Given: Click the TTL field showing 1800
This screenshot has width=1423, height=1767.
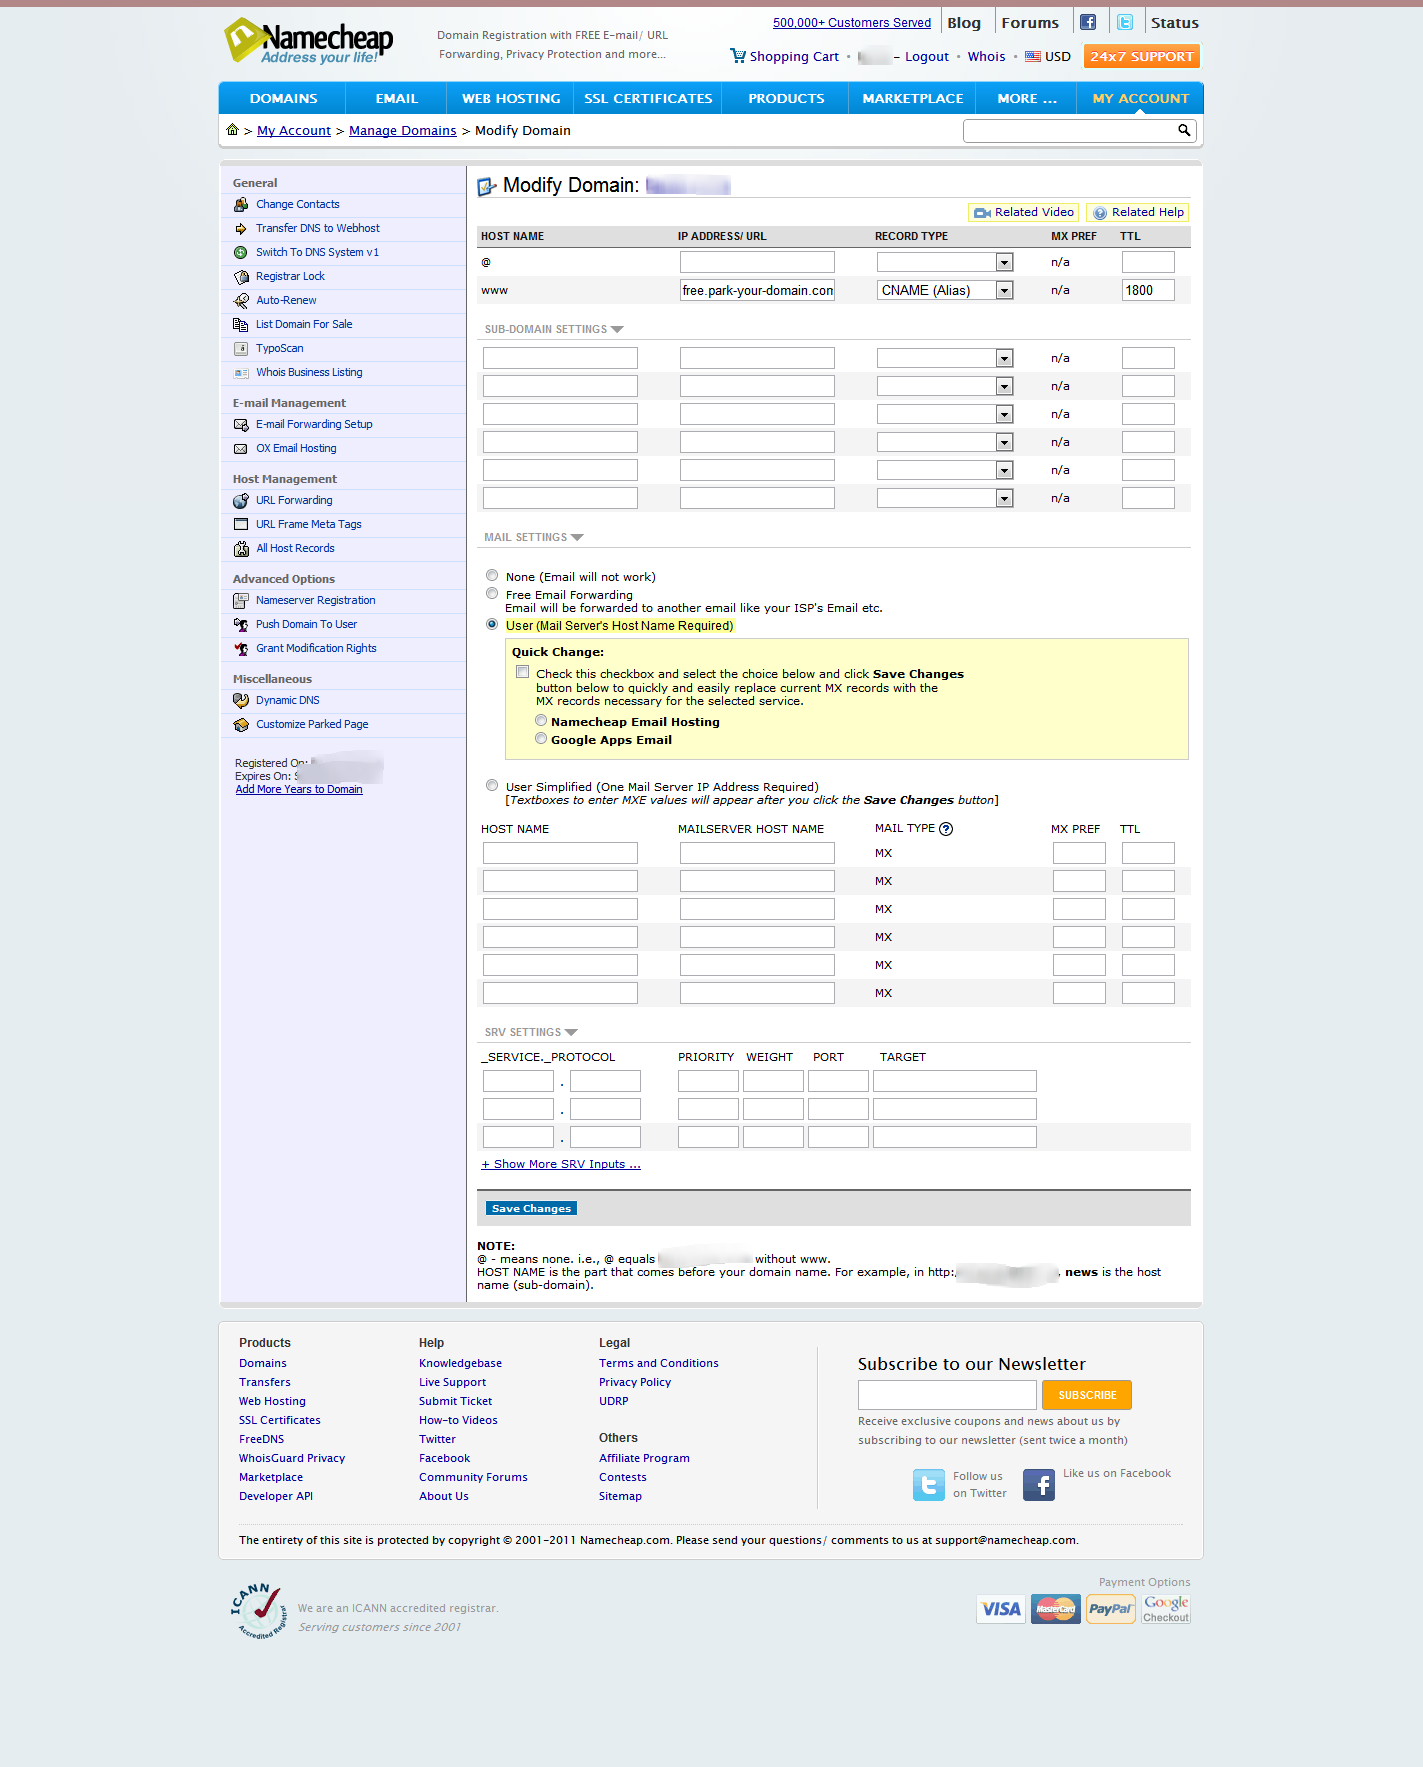Looking at the screenshot, I should coord(1148,290).
